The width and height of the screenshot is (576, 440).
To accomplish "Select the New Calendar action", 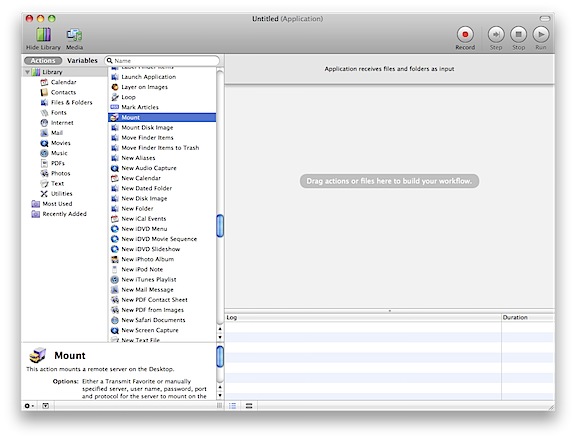I will [162, 178].
